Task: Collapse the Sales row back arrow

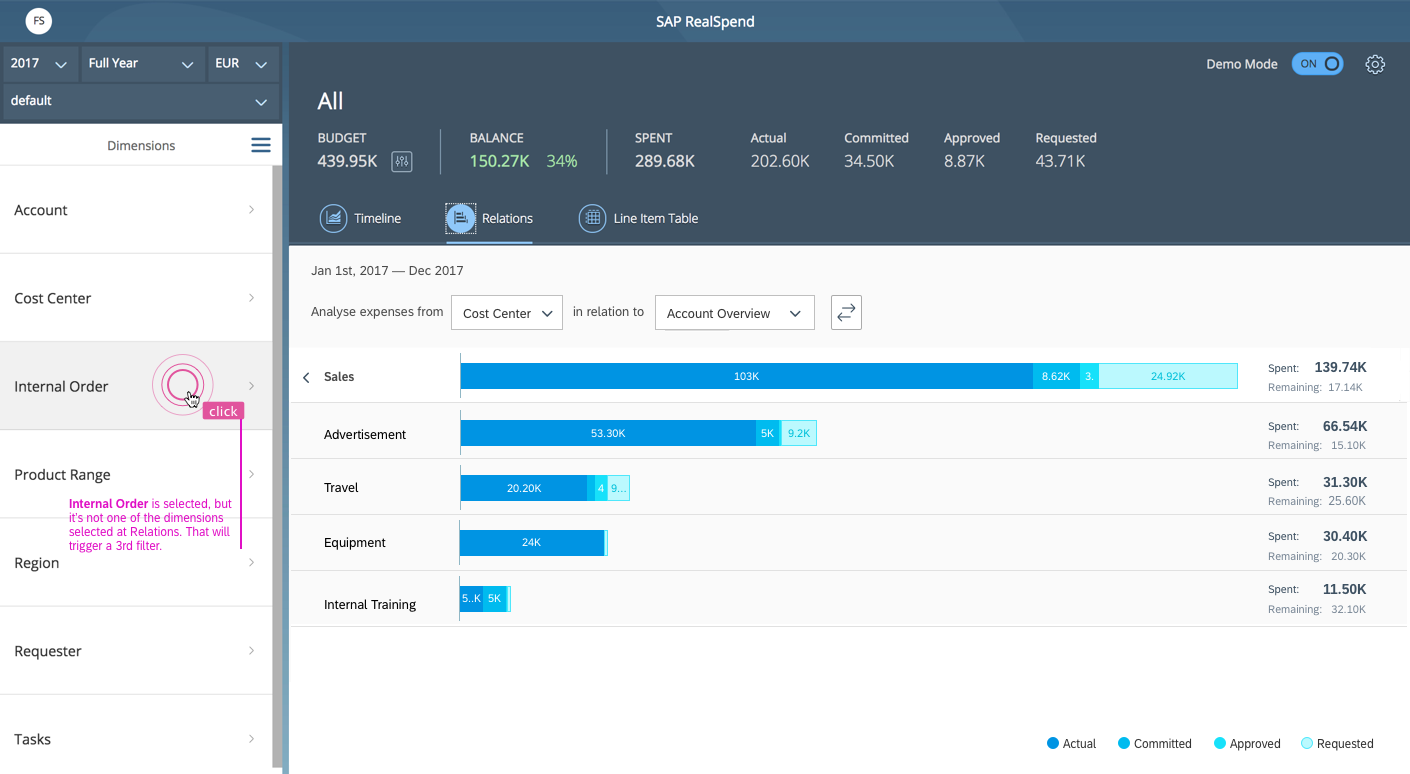Action: 306,377
